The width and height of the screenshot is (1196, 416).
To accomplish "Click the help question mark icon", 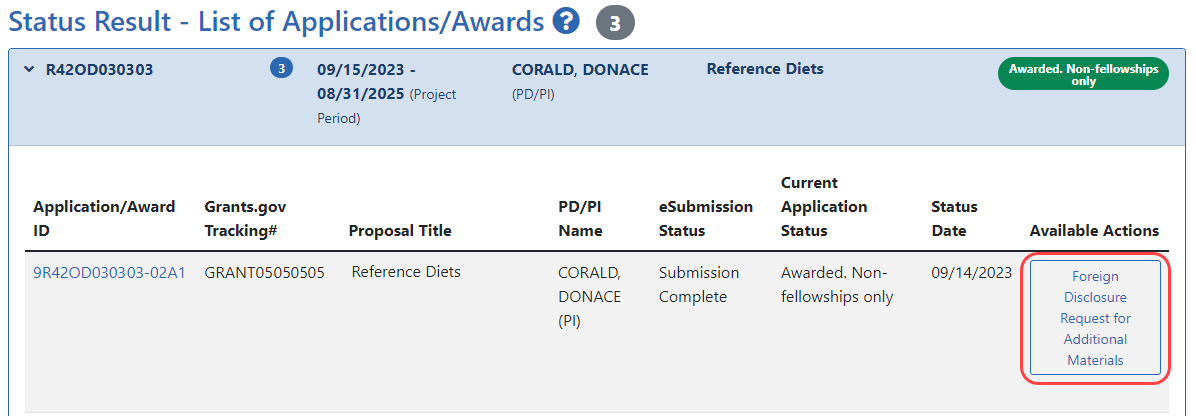I will click(x=568, y=20).
